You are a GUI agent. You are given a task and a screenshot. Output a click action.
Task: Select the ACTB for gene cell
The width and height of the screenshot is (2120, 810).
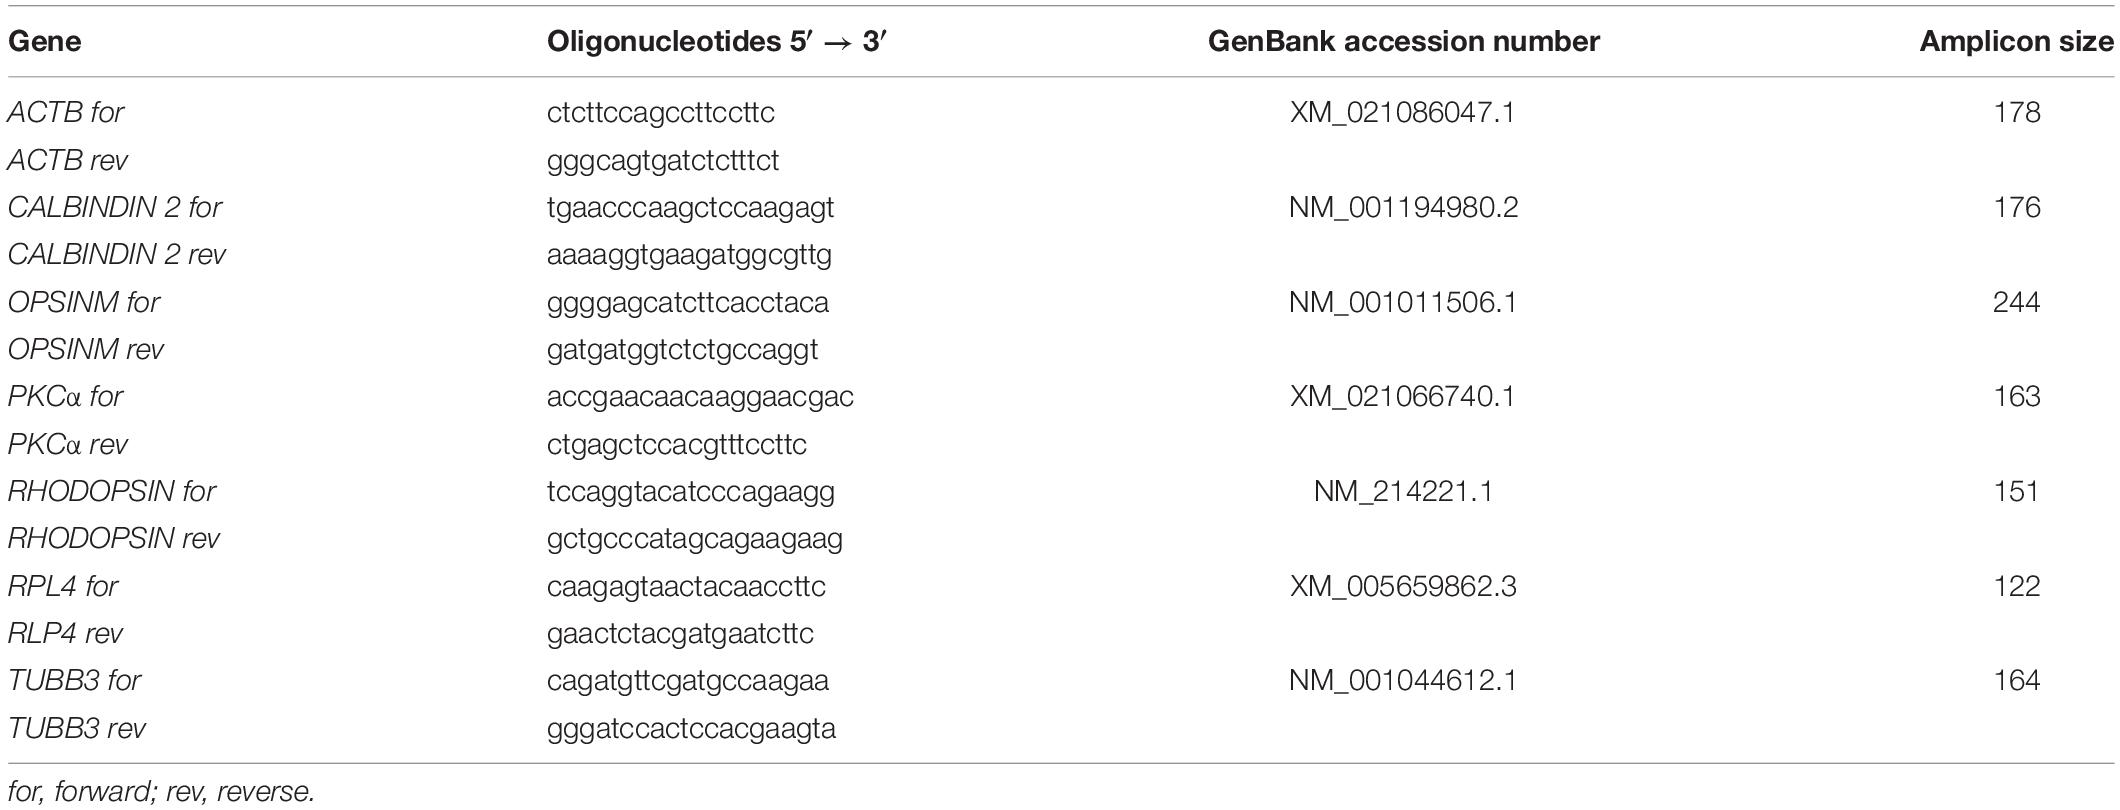pyautogui.click(x=66, y=112)
